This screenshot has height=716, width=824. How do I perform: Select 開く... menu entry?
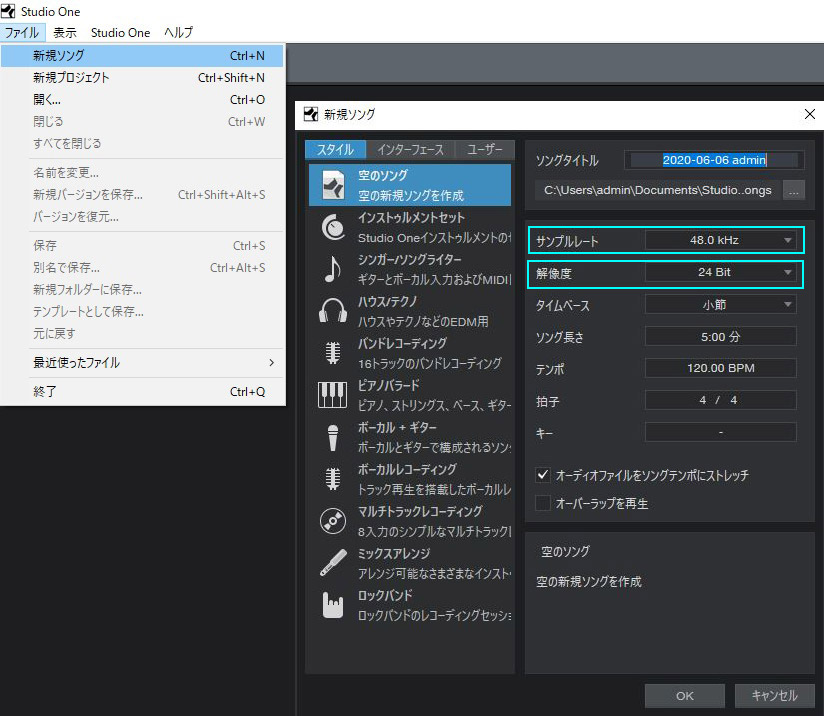point(142,100)
